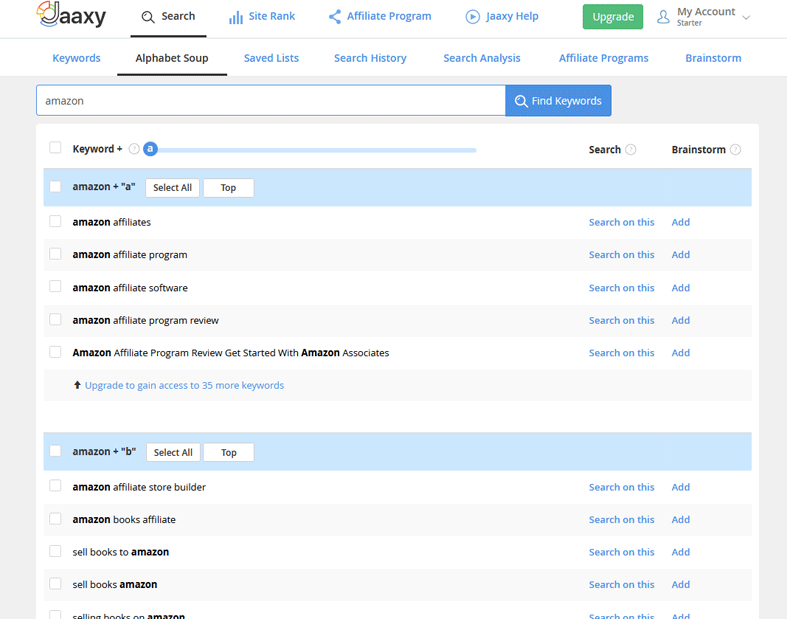Switch to the Saved Lists tab
Image resolution: width=787 pixels, height=619 pixels.
click(271, 58)
